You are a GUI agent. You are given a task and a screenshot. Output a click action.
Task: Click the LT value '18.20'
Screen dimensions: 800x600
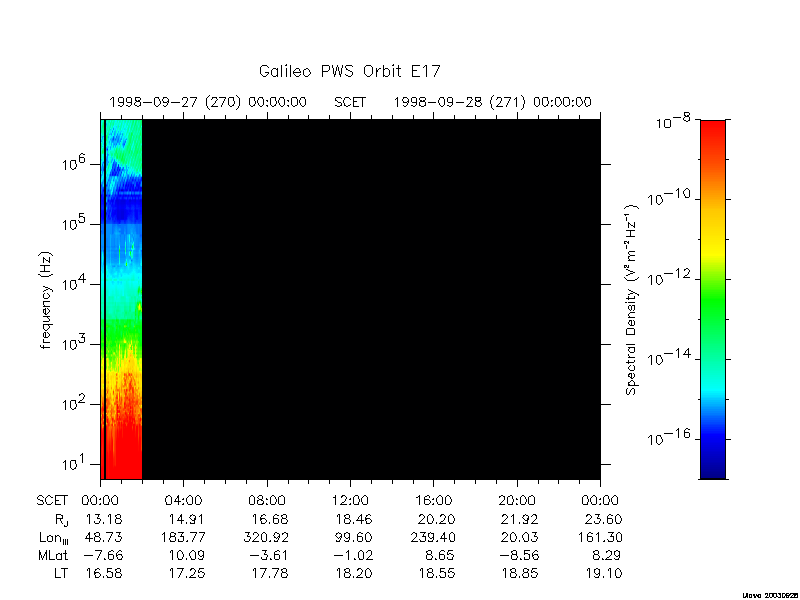point(354,574)
